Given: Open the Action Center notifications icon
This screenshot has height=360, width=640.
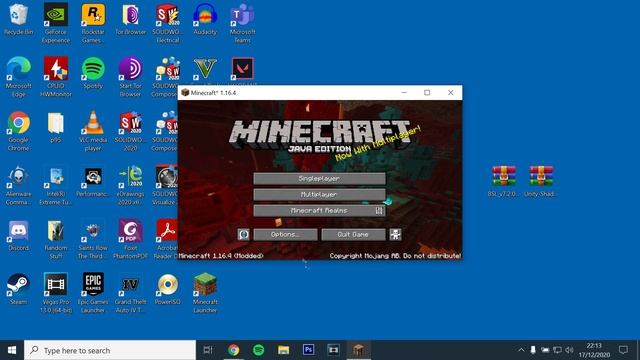Looking at the screenshot, I should tap(623, 350).
